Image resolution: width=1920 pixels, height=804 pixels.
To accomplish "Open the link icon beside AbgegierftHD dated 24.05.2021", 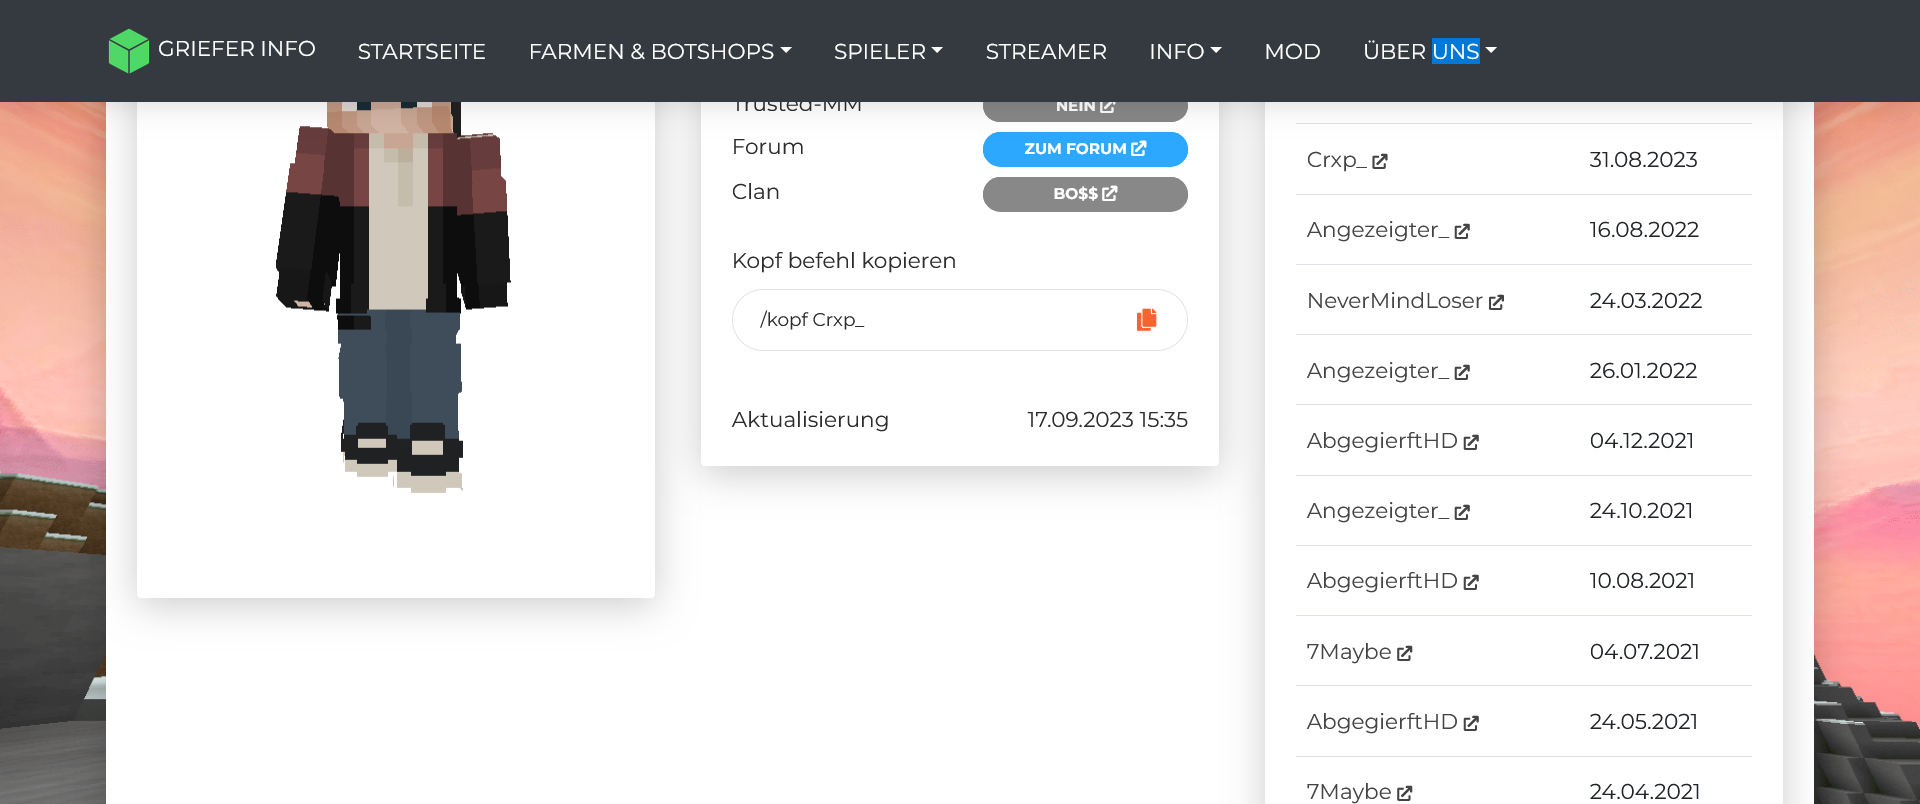I will [x=1470, y=723].
